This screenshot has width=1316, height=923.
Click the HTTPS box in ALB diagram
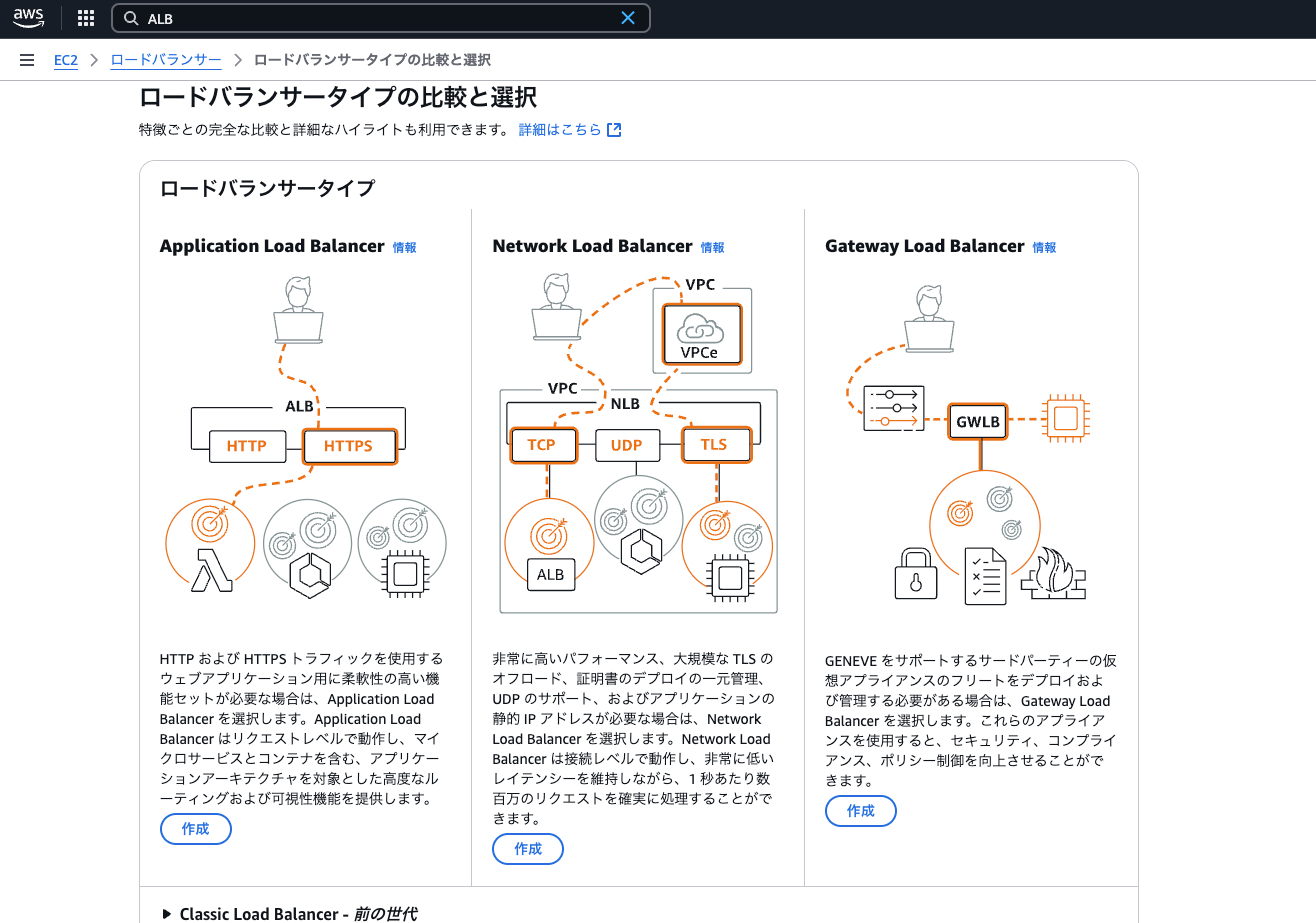(349, 446)
